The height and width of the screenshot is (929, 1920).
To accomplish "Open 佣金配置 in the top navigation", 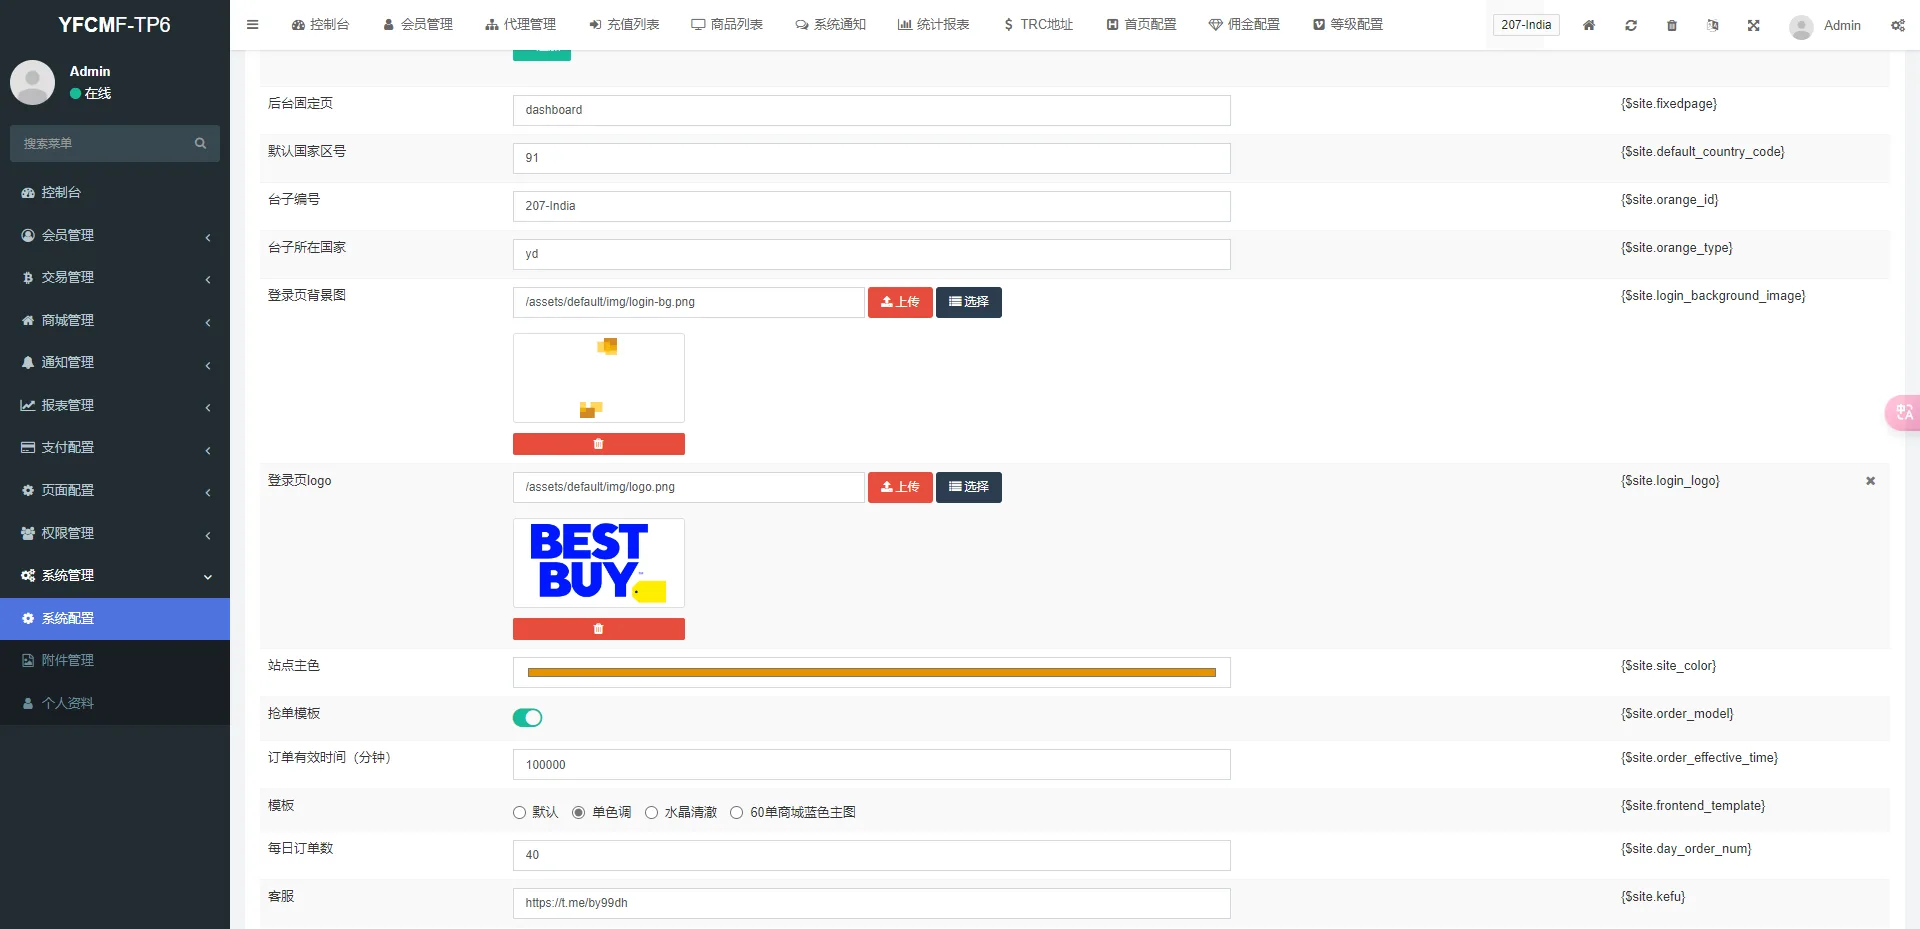I will 1244,25.
